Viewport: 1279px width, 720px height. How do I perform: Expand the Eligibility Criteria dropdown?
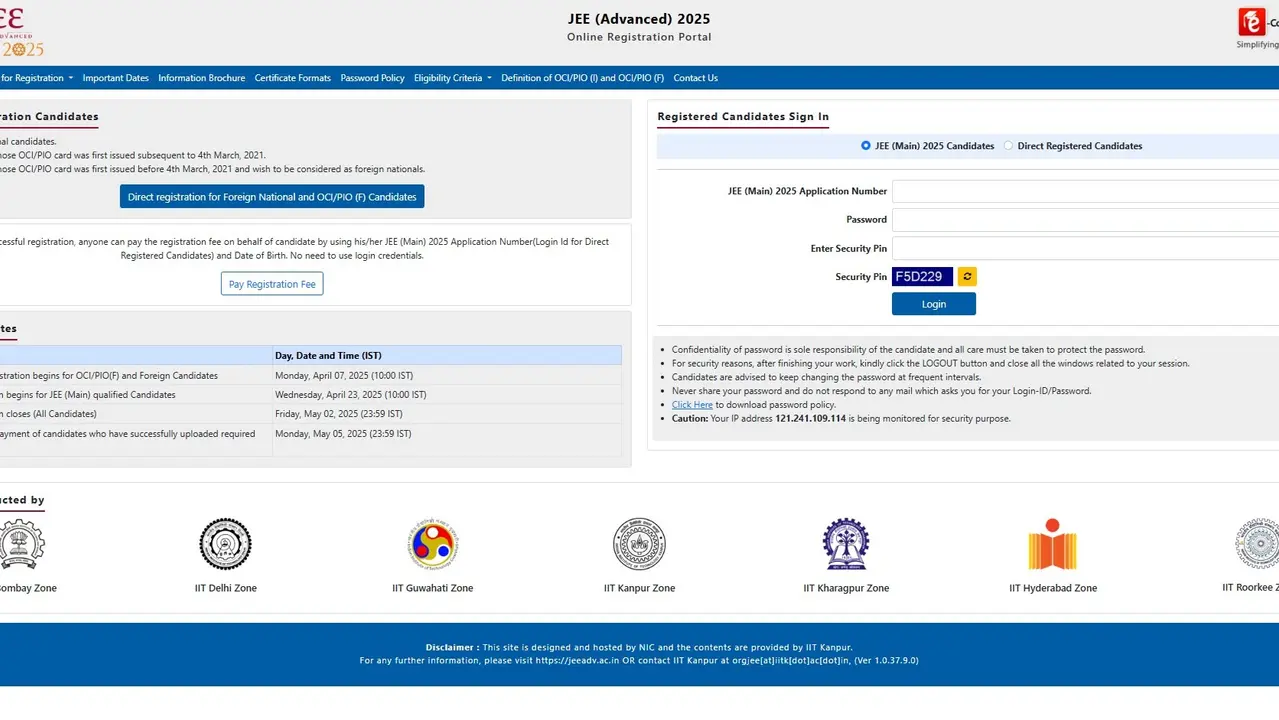[x=450, y=77]
